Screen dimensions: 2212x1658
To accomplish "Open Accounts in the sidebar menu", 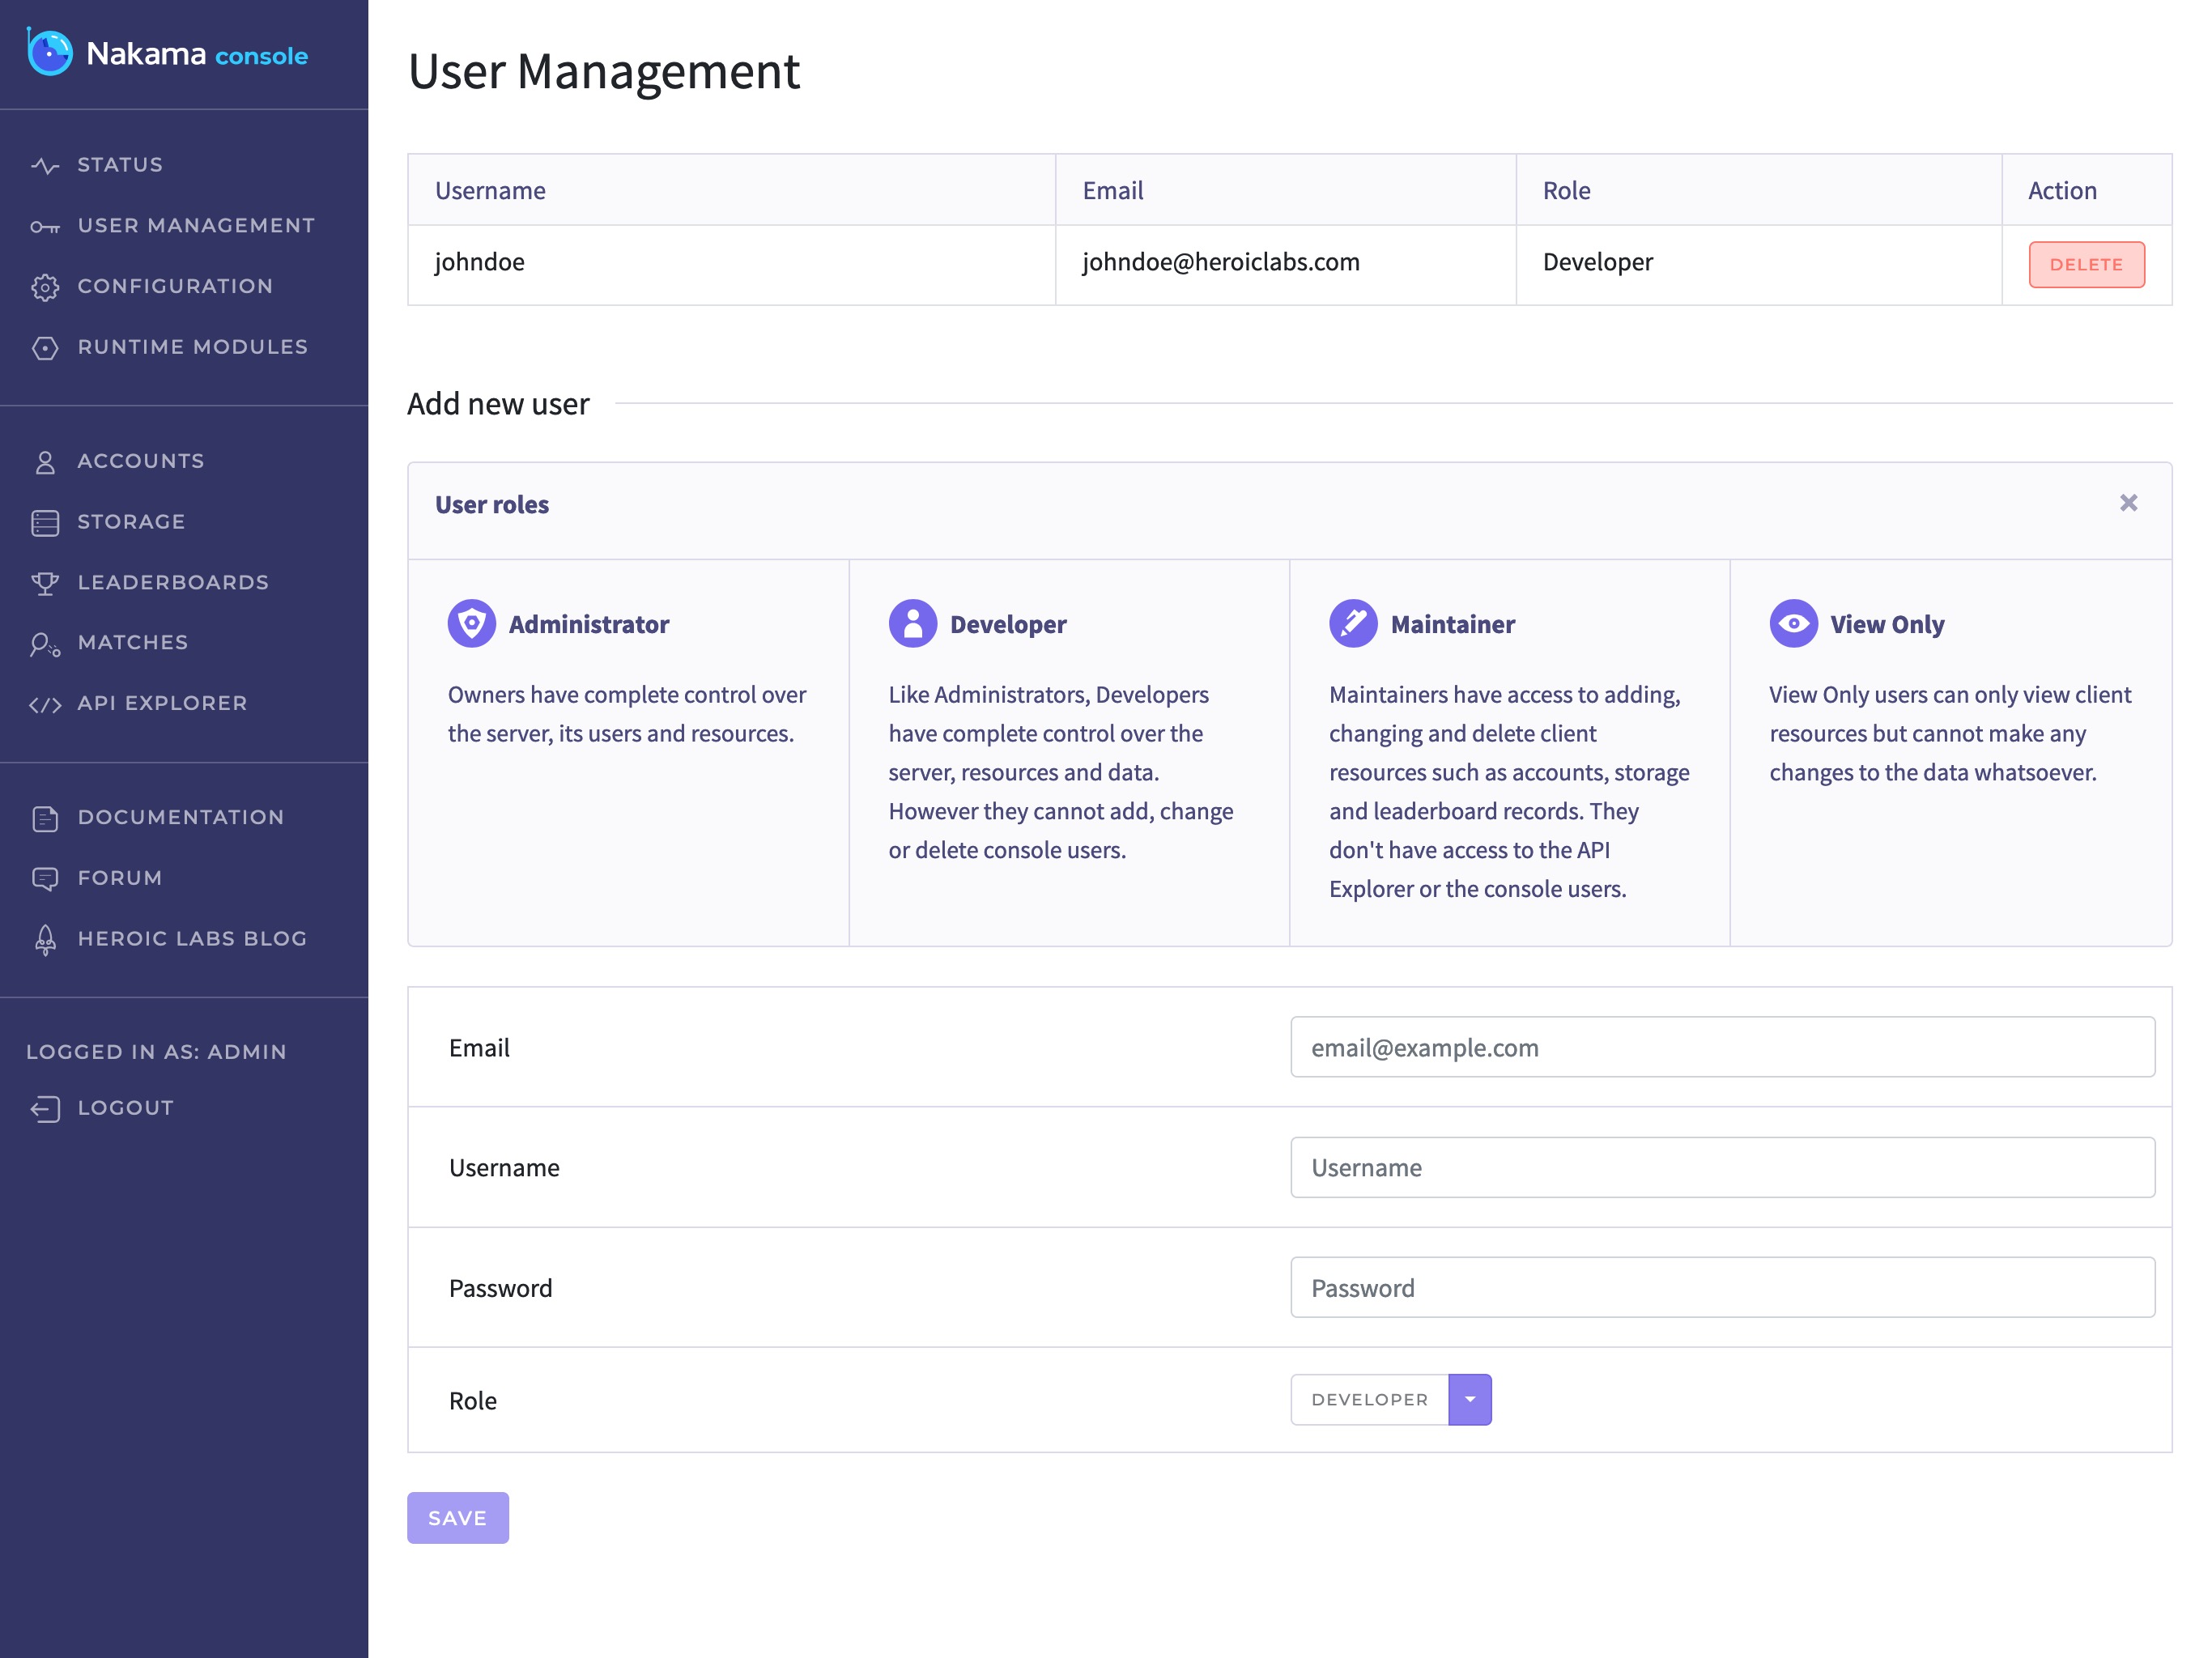I will (x=140, y=461).
